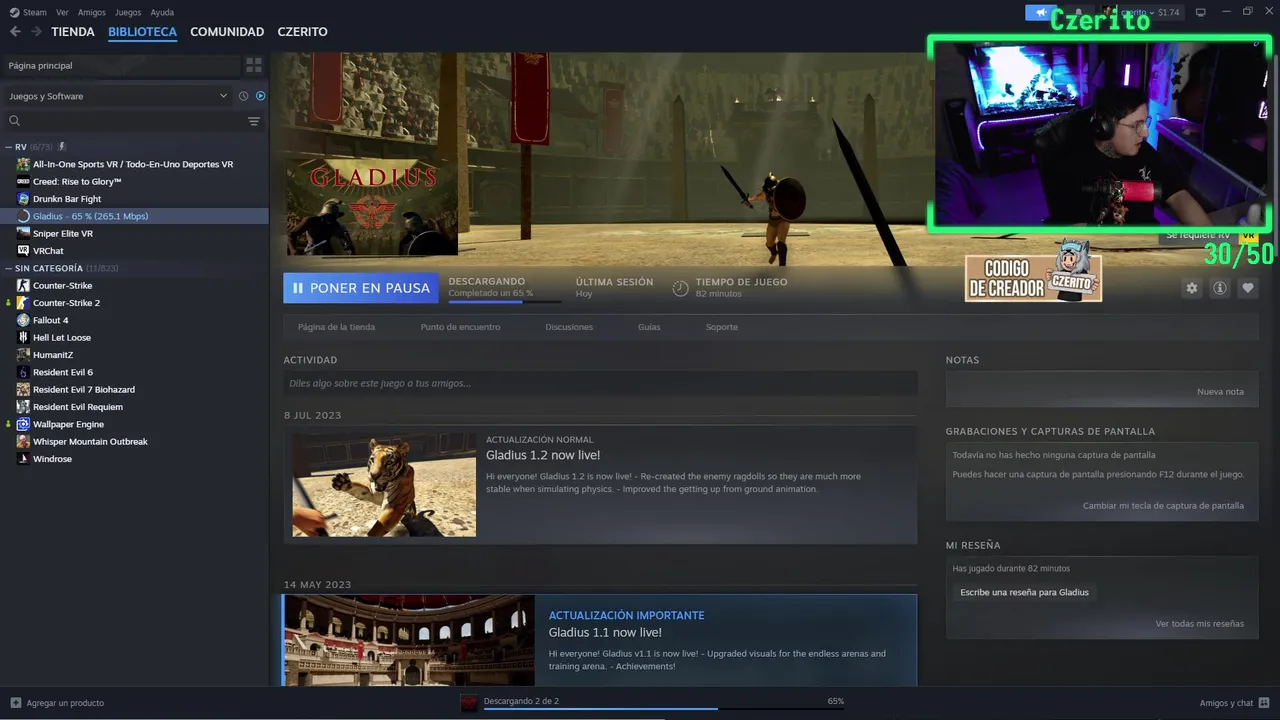
Task: Open the Guías link
Action: pos(649,327)
